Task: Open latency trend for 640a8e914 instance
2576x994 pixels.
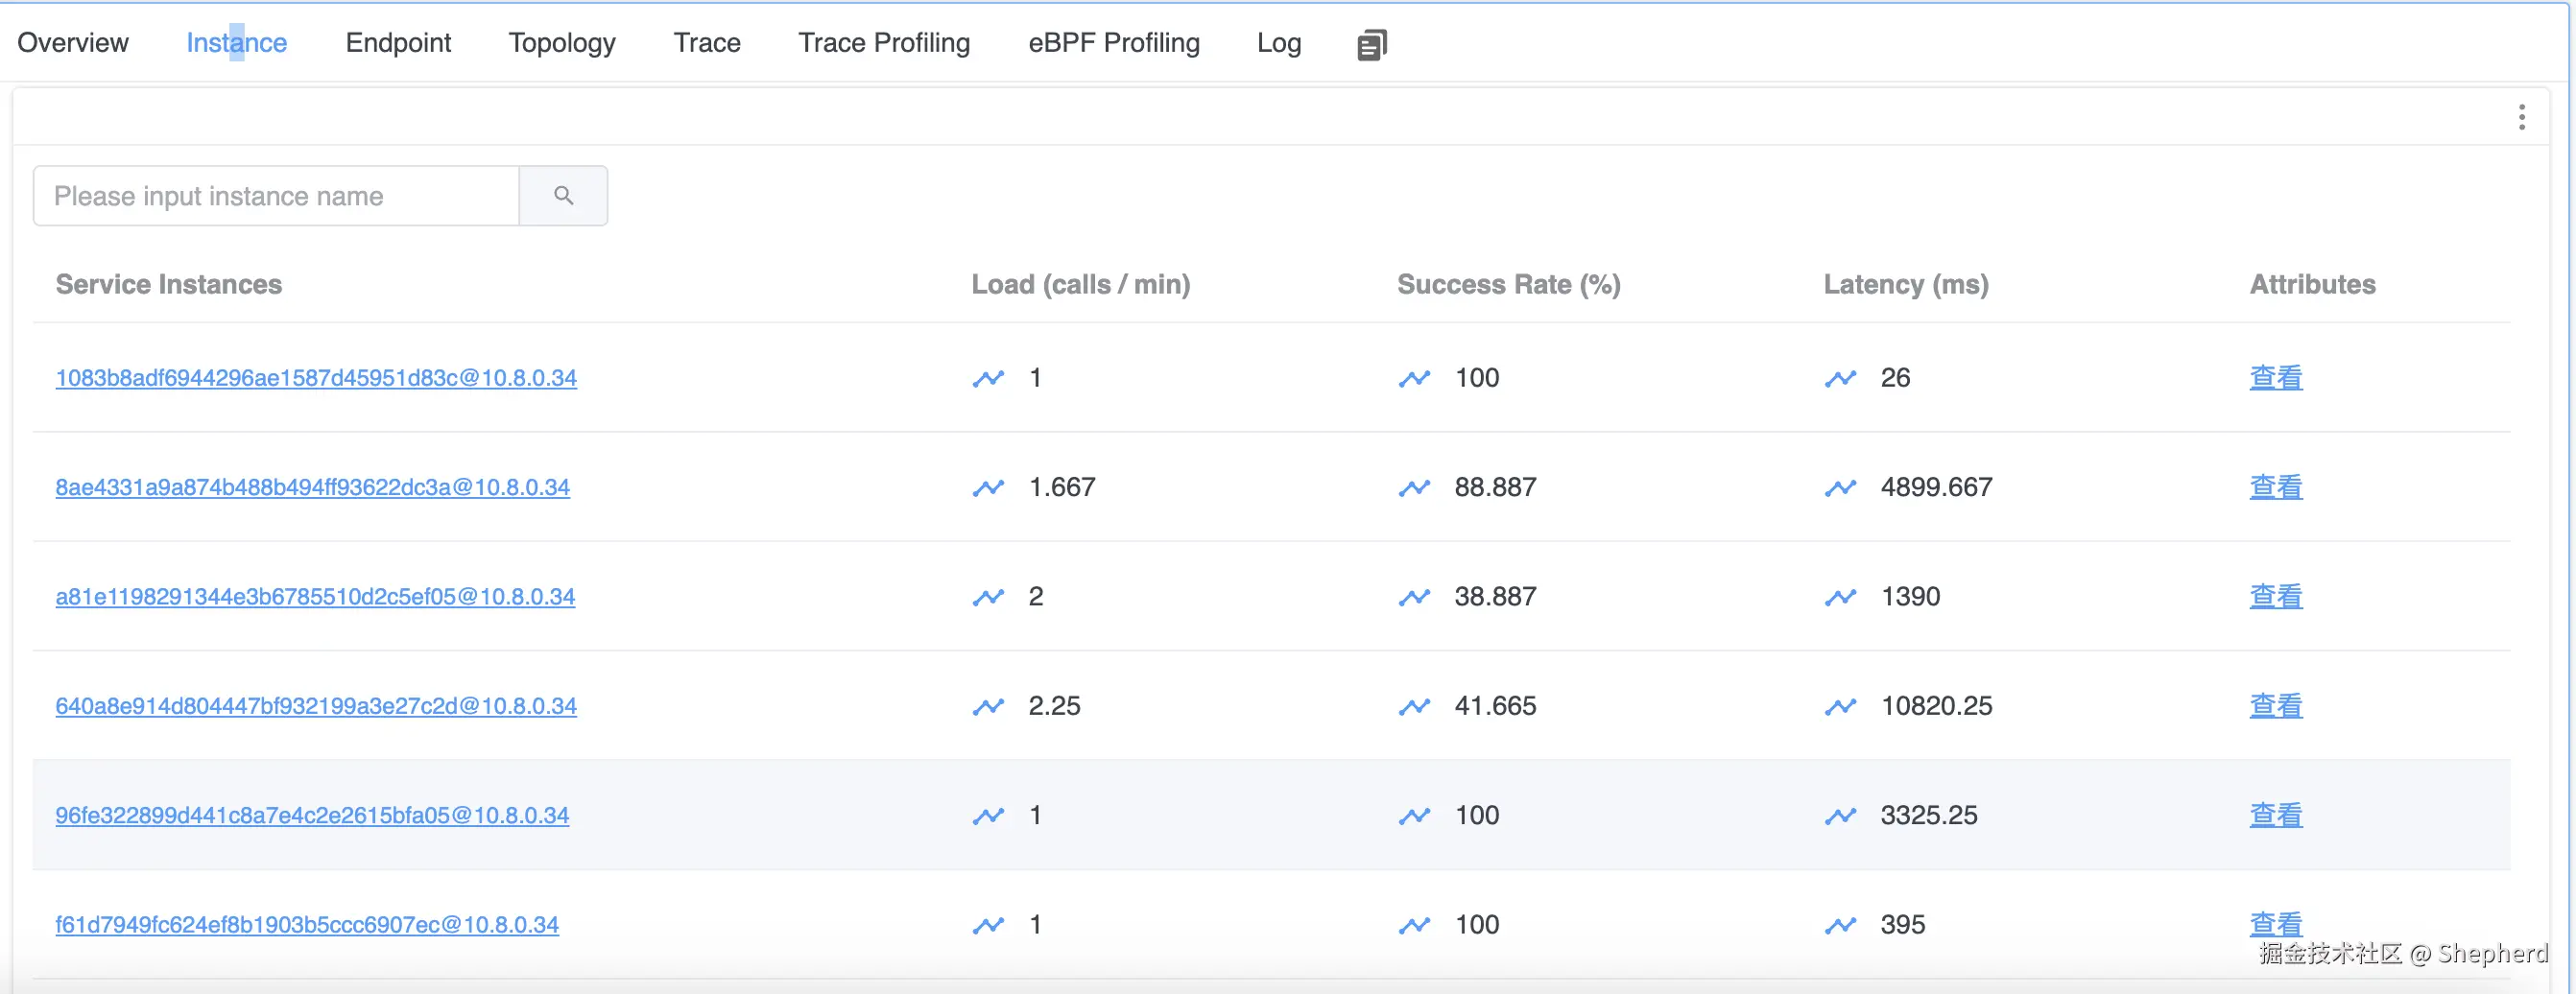Action: point(1840,707)
